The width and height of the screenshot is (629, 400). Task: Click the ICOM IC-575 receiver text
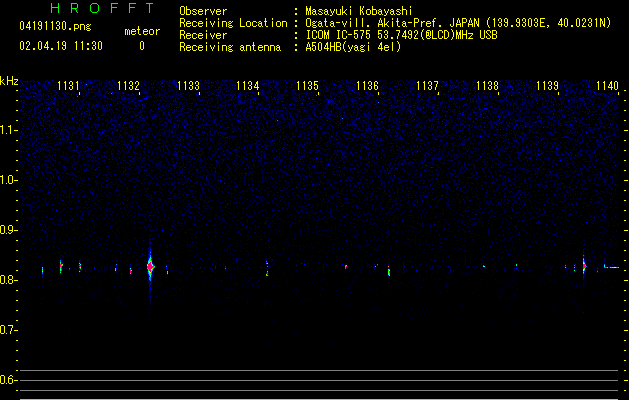click(x=401, y=35)
